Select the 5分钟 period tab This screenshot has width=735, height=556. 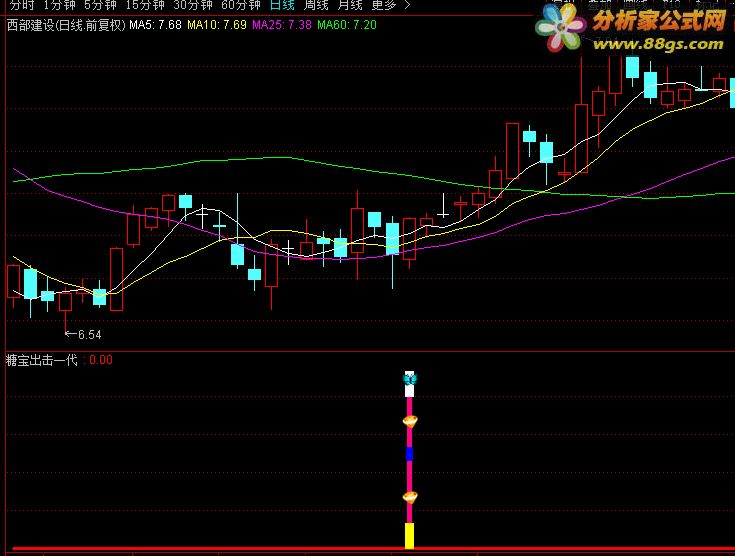[100, 5]
